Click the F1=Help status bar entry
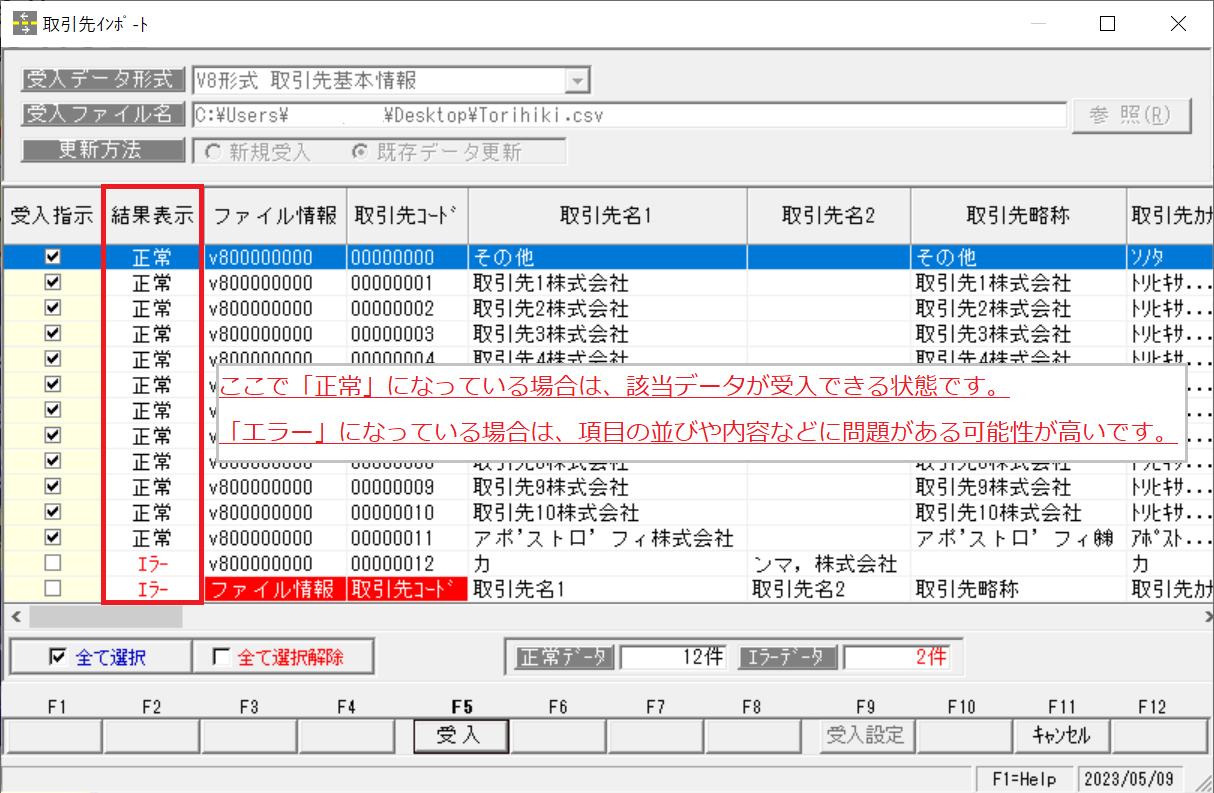The width and height of the screenshot is (1214, 793). 1024,777
